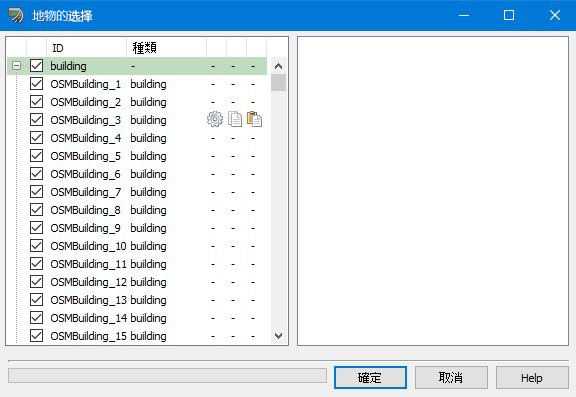Minimize the 地物的选择 window

click(x=464, y=15)
